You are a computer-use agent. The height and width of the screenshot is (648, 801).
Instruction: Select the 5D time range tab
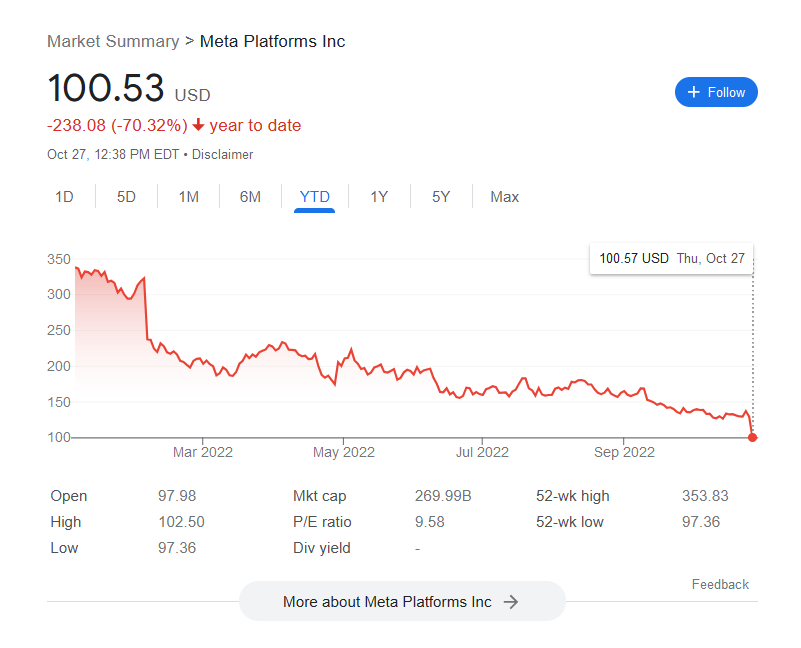tap(126, 197)
